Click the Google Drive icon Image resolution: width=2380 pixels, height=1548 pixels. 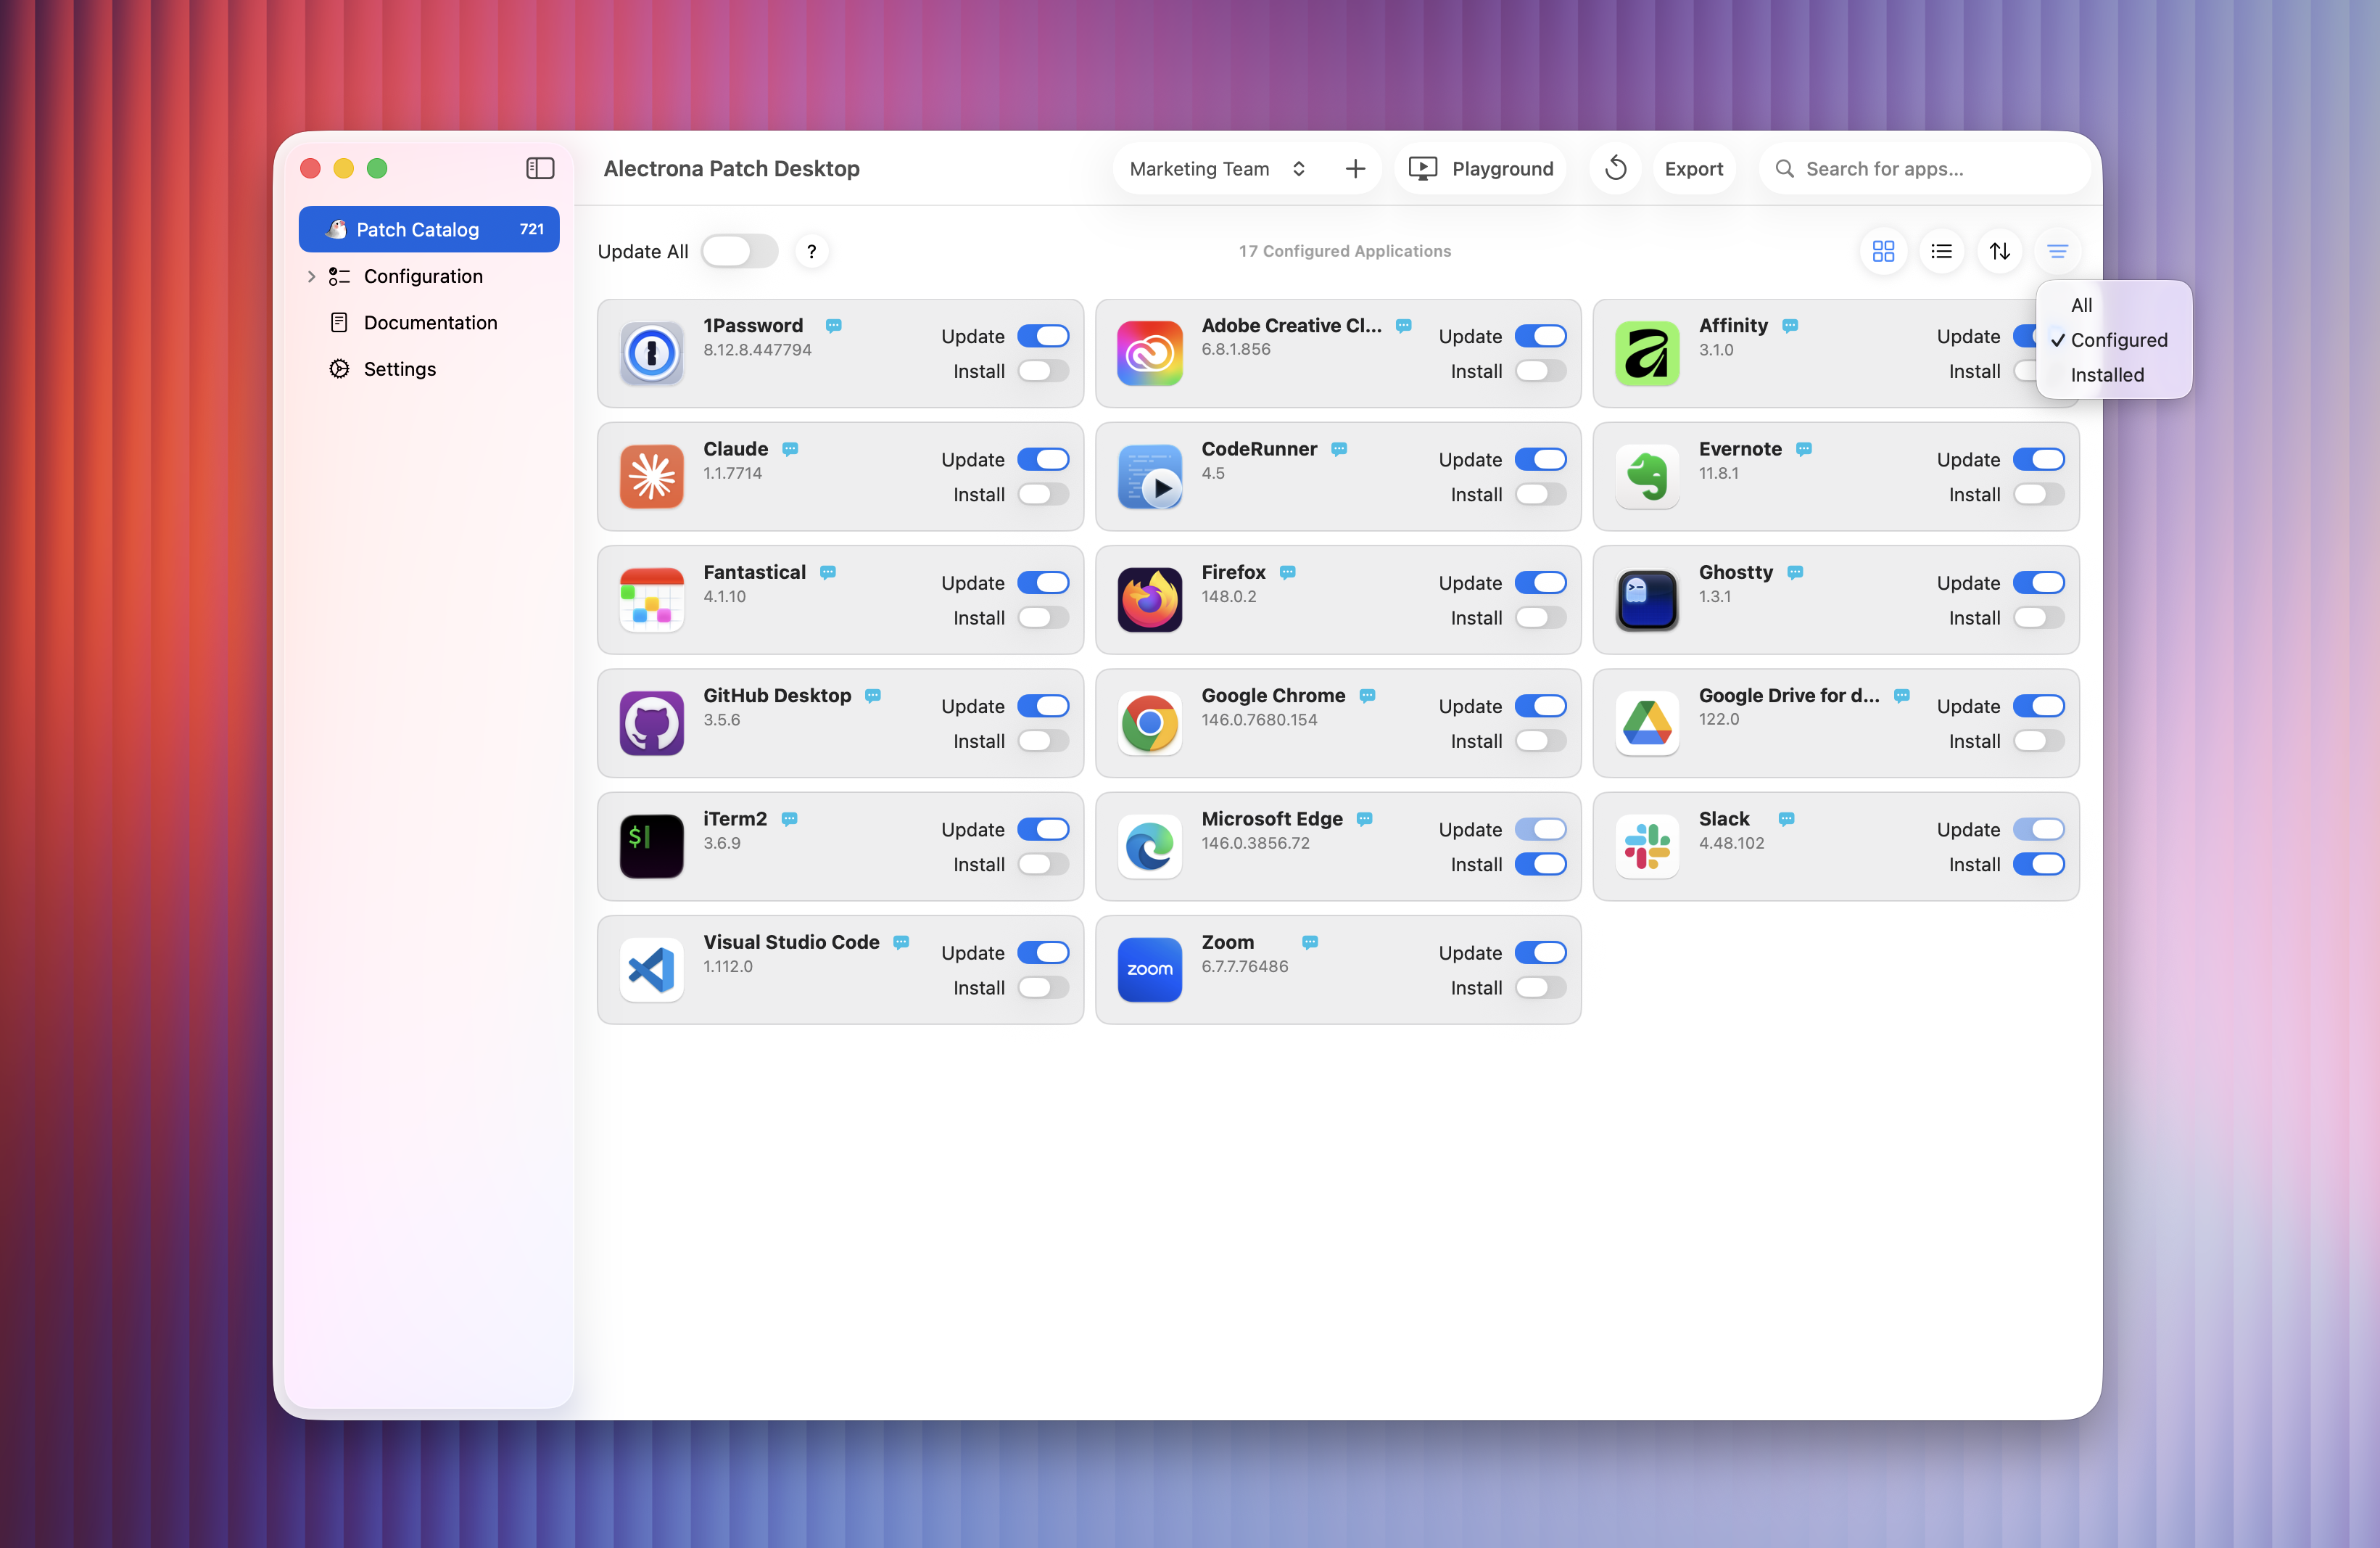coord(1646,723)
